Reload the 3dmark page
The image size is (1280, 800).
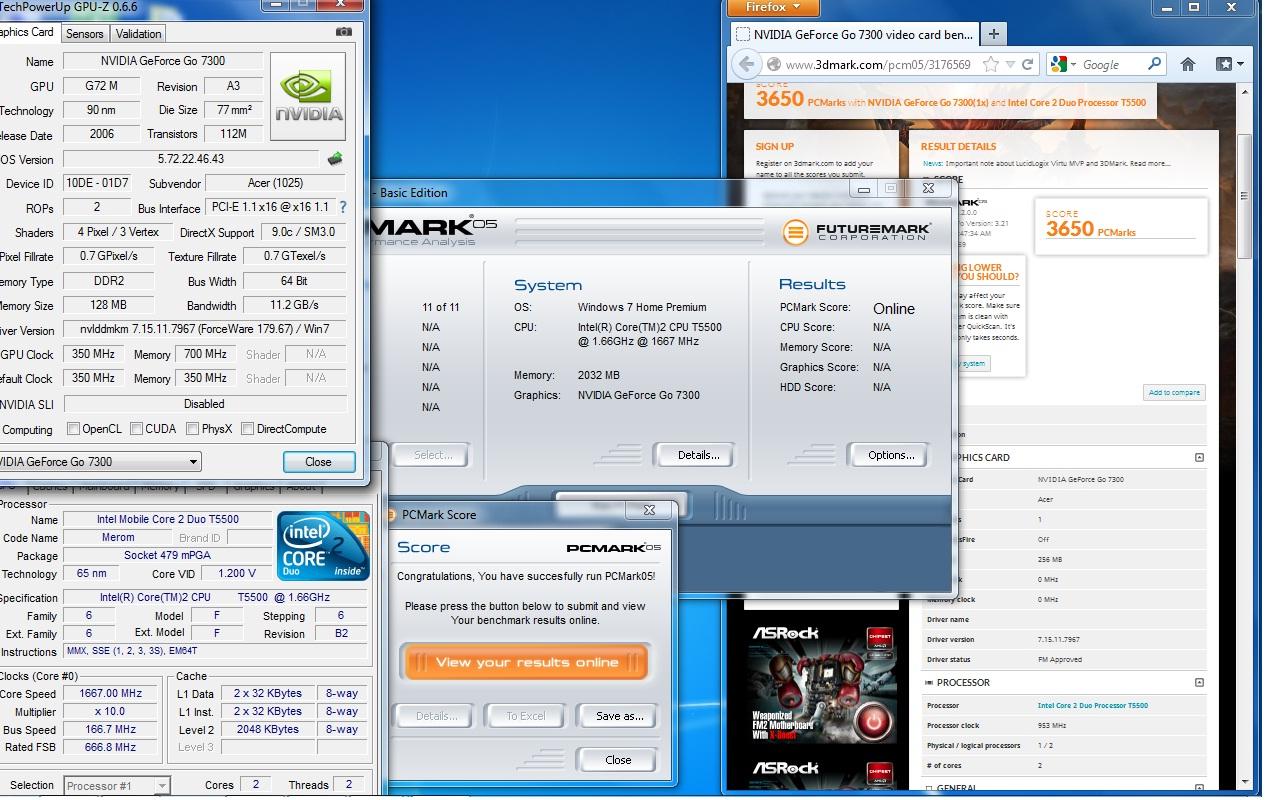(1027, 64)
